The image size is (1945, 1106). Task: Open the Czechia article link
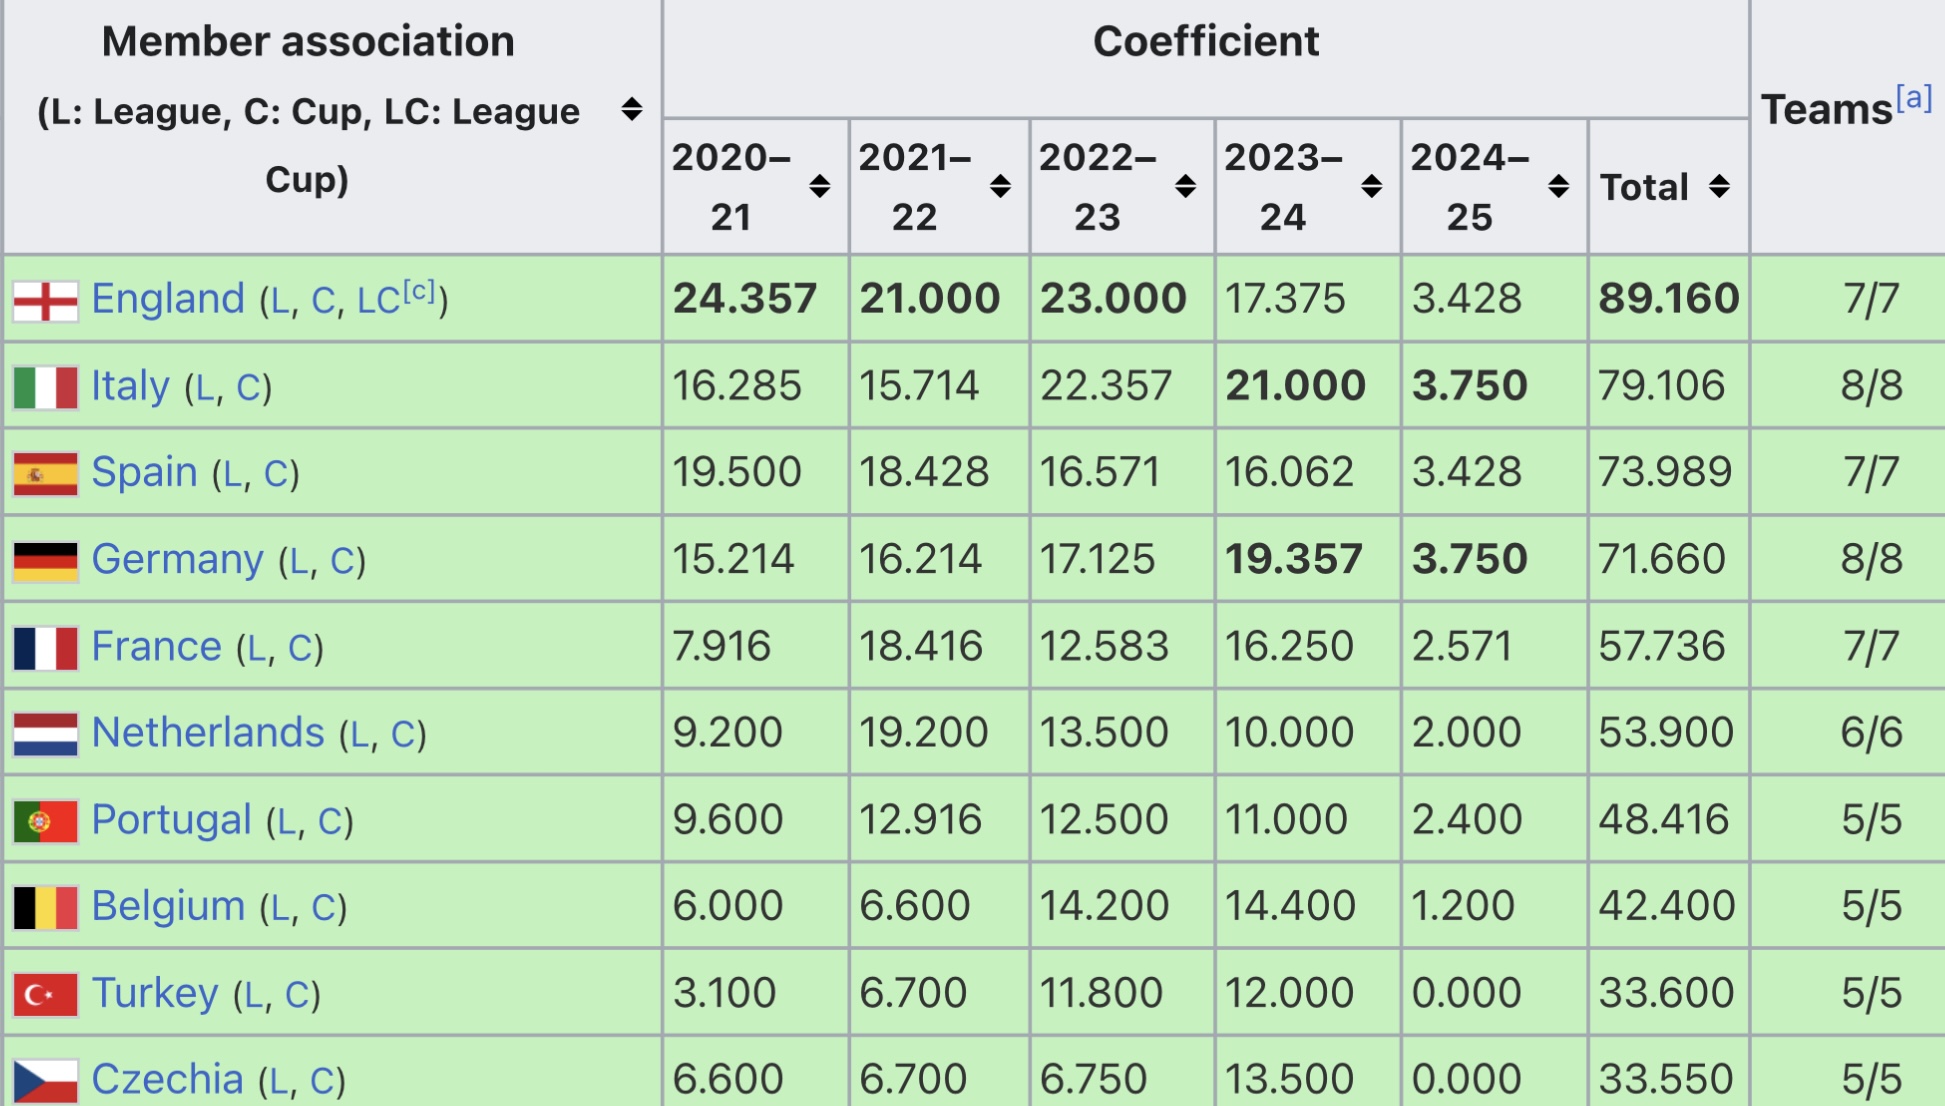pyautogui.click(x=168, y=1079)
